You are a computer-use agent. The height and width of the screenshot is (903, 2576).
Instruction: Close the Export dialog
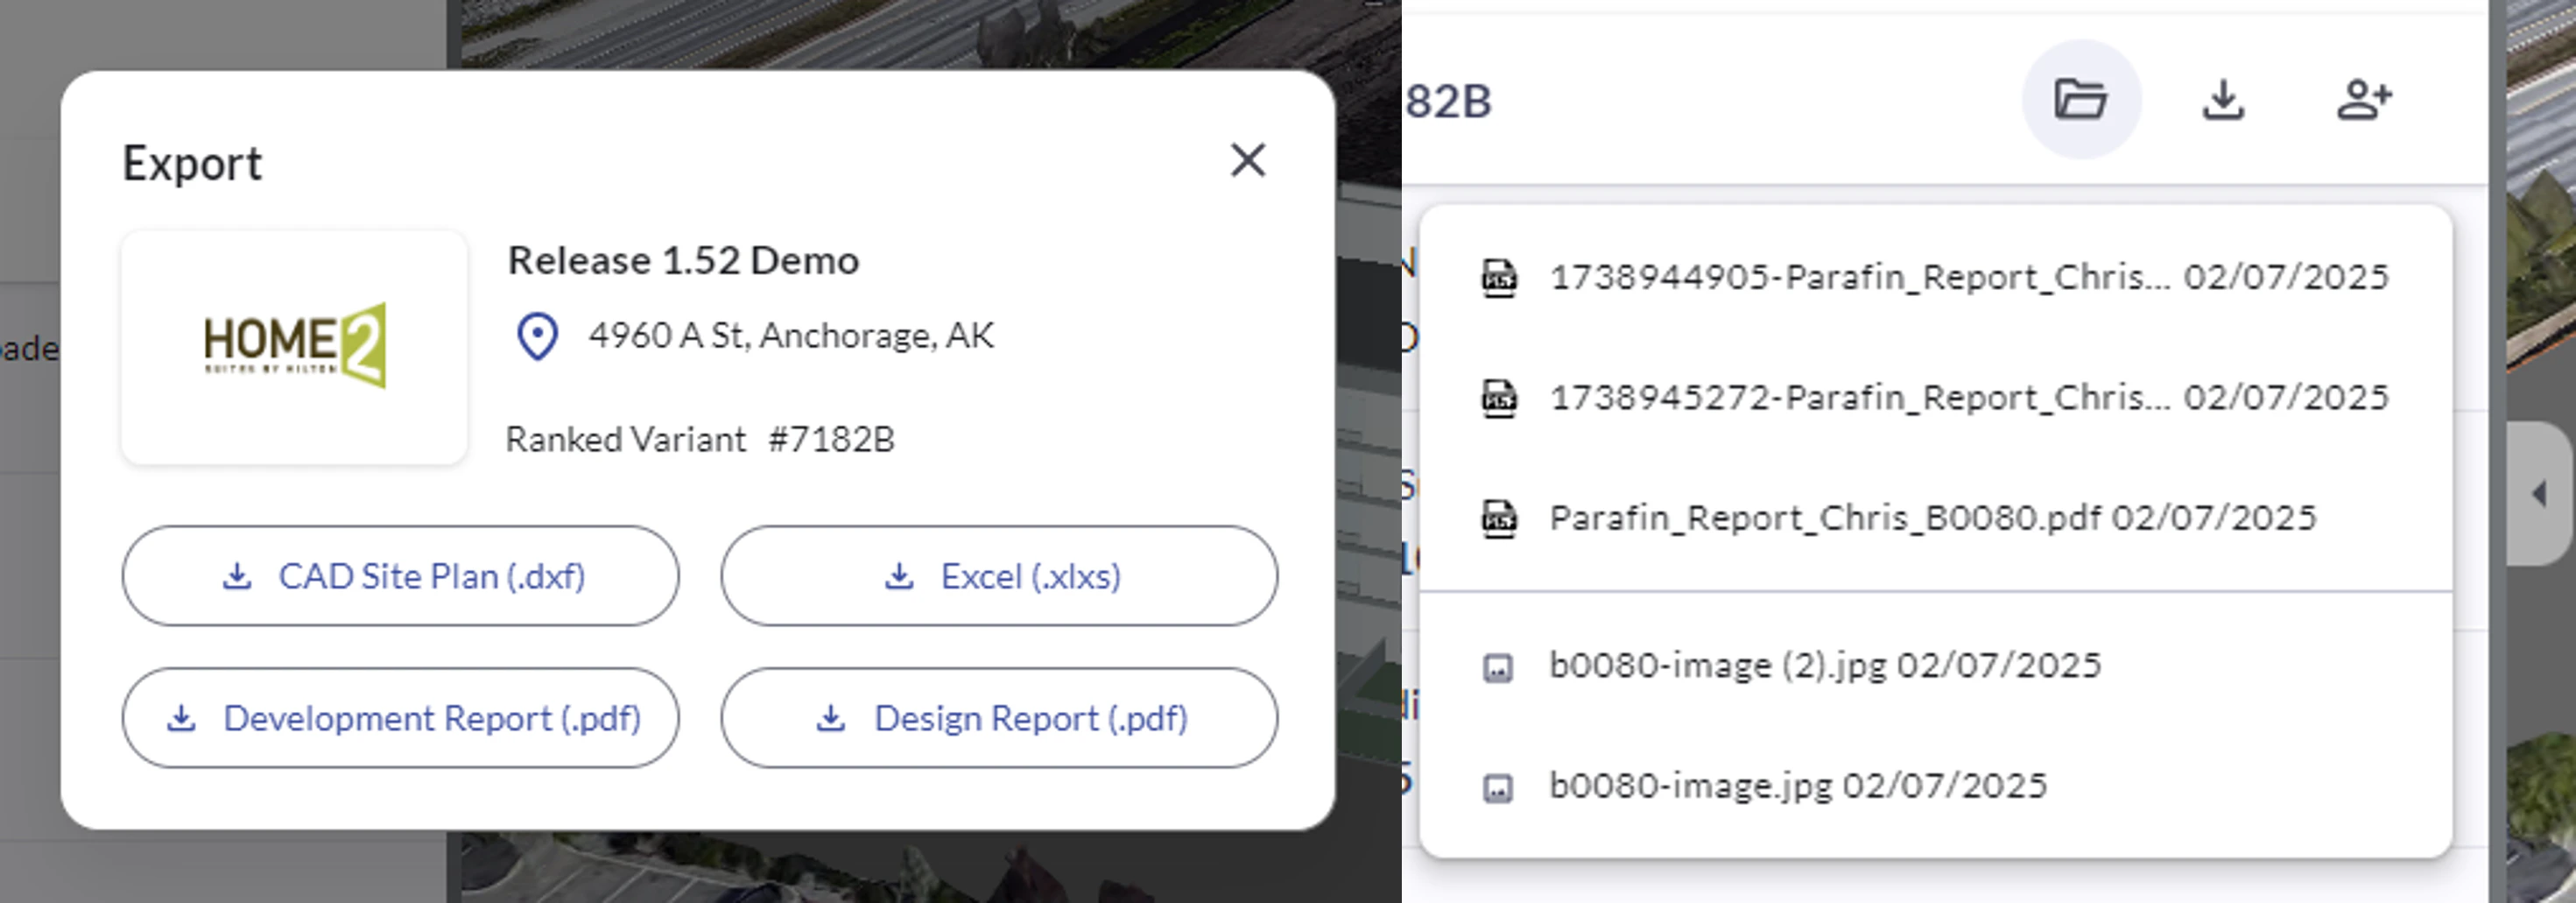tap(1246, 162)
